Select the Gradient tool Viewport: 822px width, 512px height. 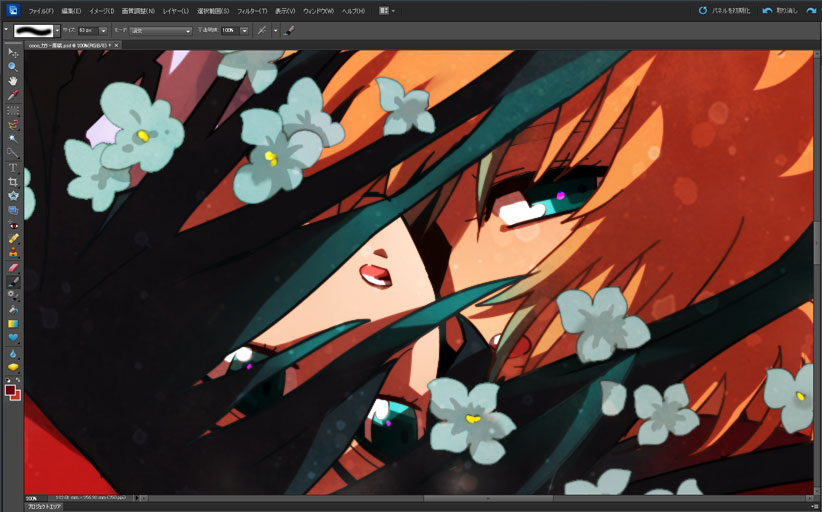[13, 324]
